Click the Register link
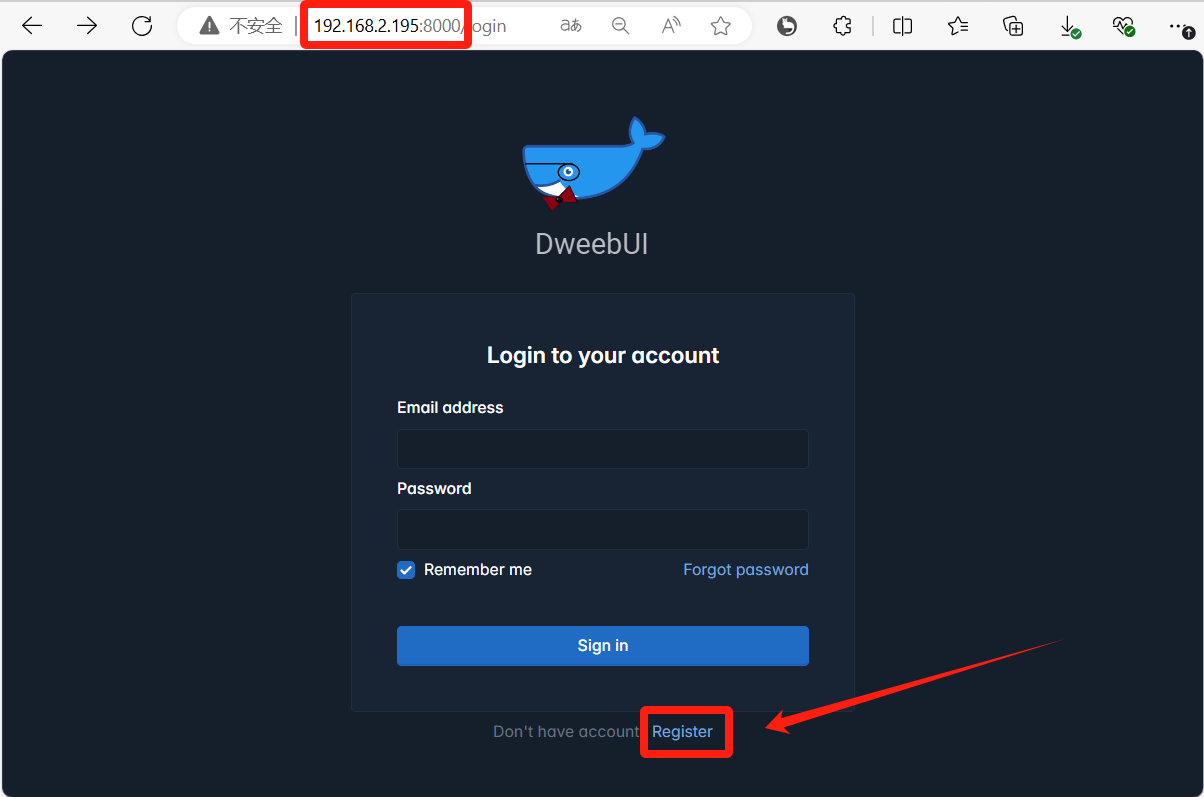The width and height of the screenshot is (1204, 797). (x=683, y=732)
